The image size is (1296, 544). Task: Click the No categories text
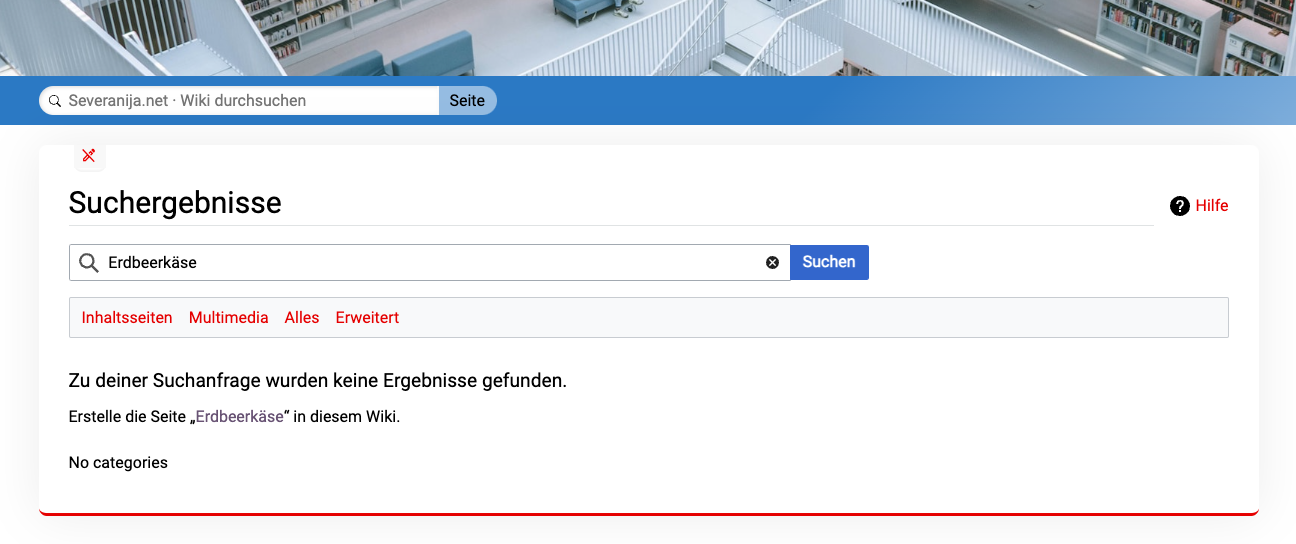[118, 463]
